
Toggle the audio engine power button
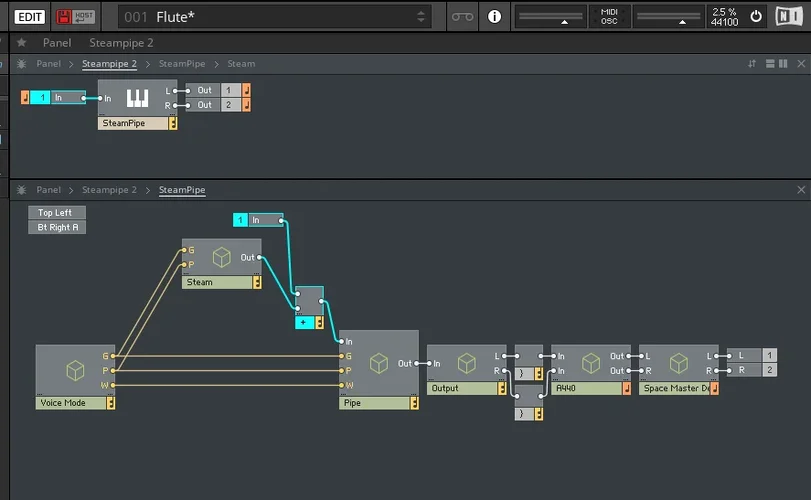tap(756, 16)
